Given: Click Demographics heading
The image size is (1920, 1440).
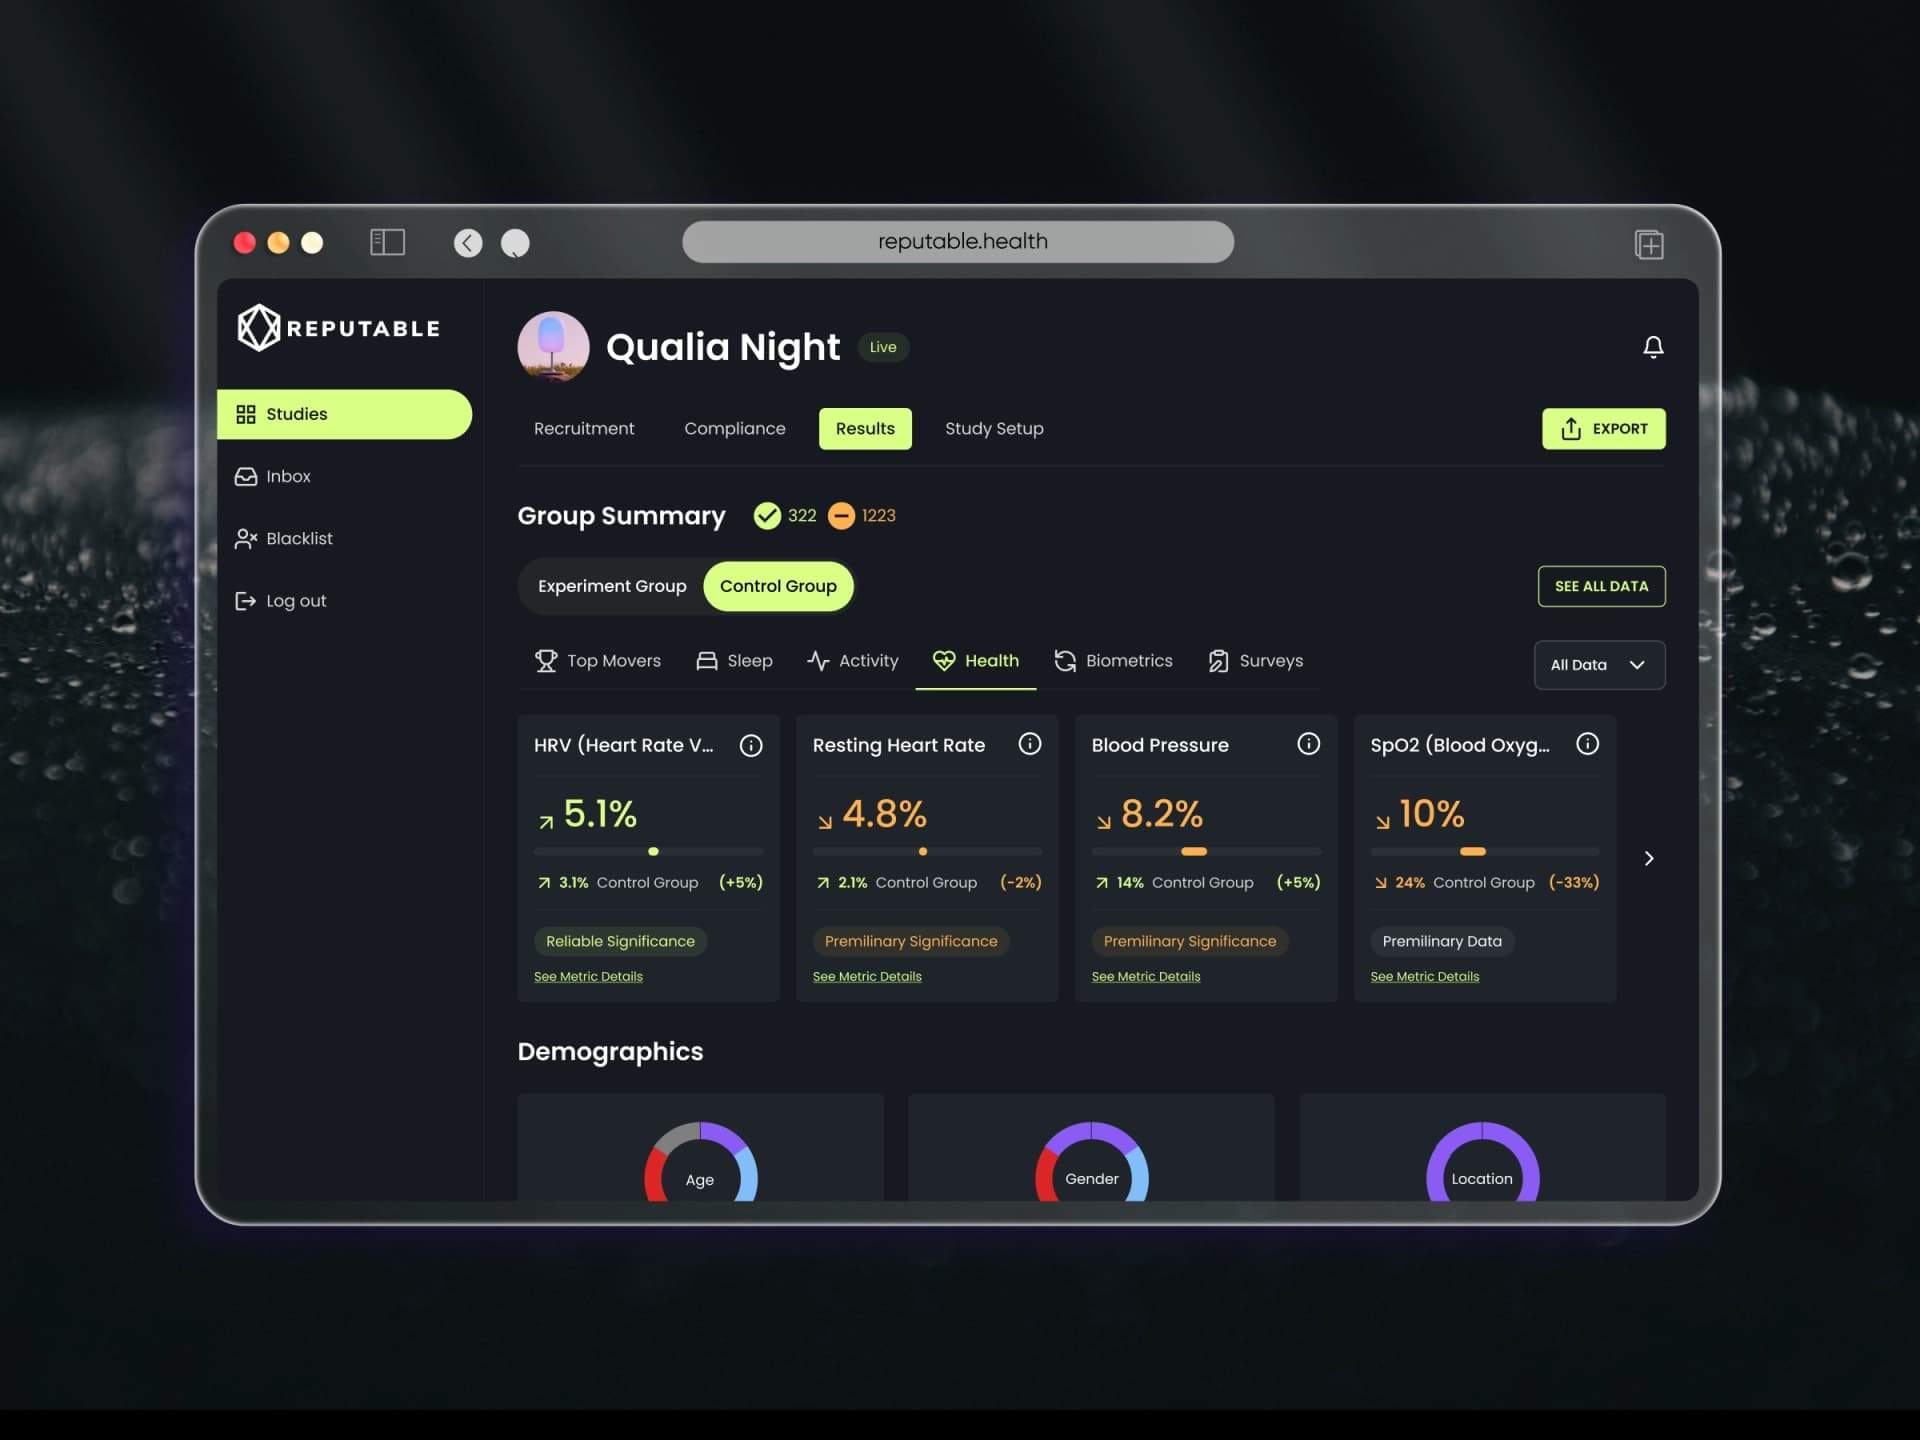Looking at the screenshot, I should (x=610, y=1052).
